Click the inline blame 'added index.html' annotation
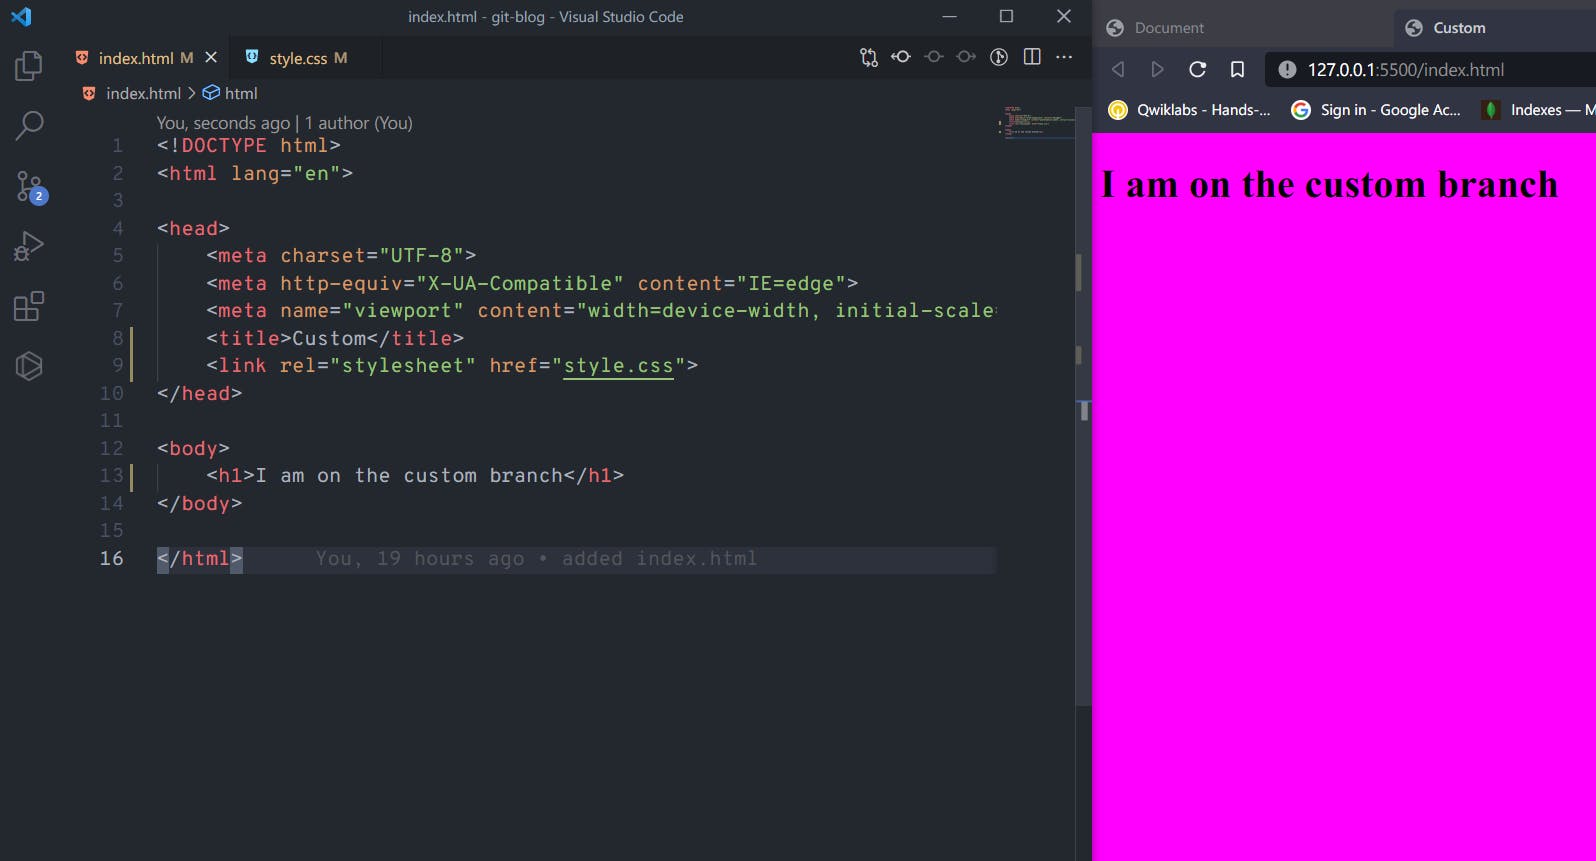Viewport: 1596px width, 861px height. [536, 559]
